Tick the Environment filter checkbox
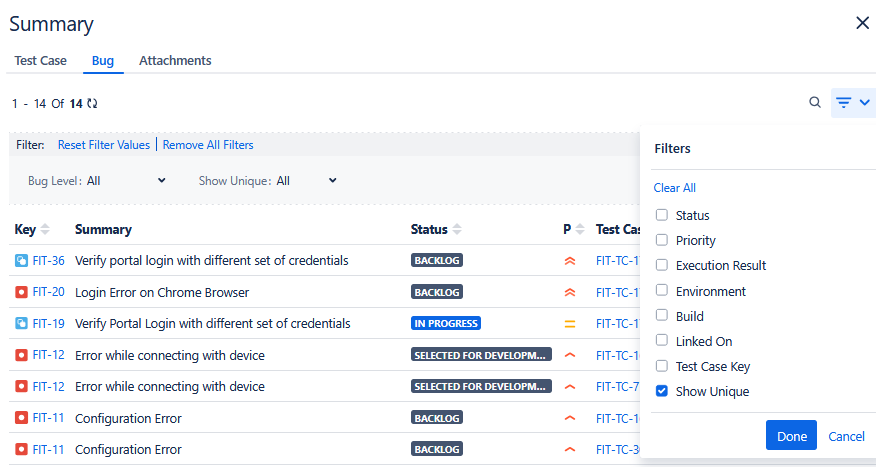Image resolution: width=876 pixels, height=467 pixels. pyautogui.click(x=661, y=291)
